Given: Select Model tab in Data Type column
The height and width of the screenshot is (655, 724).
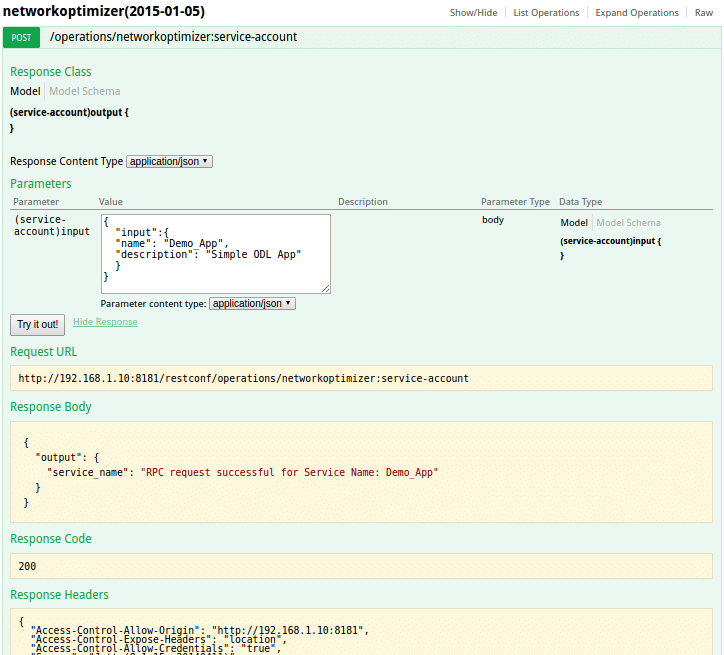Looking at the screenshot, I should click(x=574, y=223).
